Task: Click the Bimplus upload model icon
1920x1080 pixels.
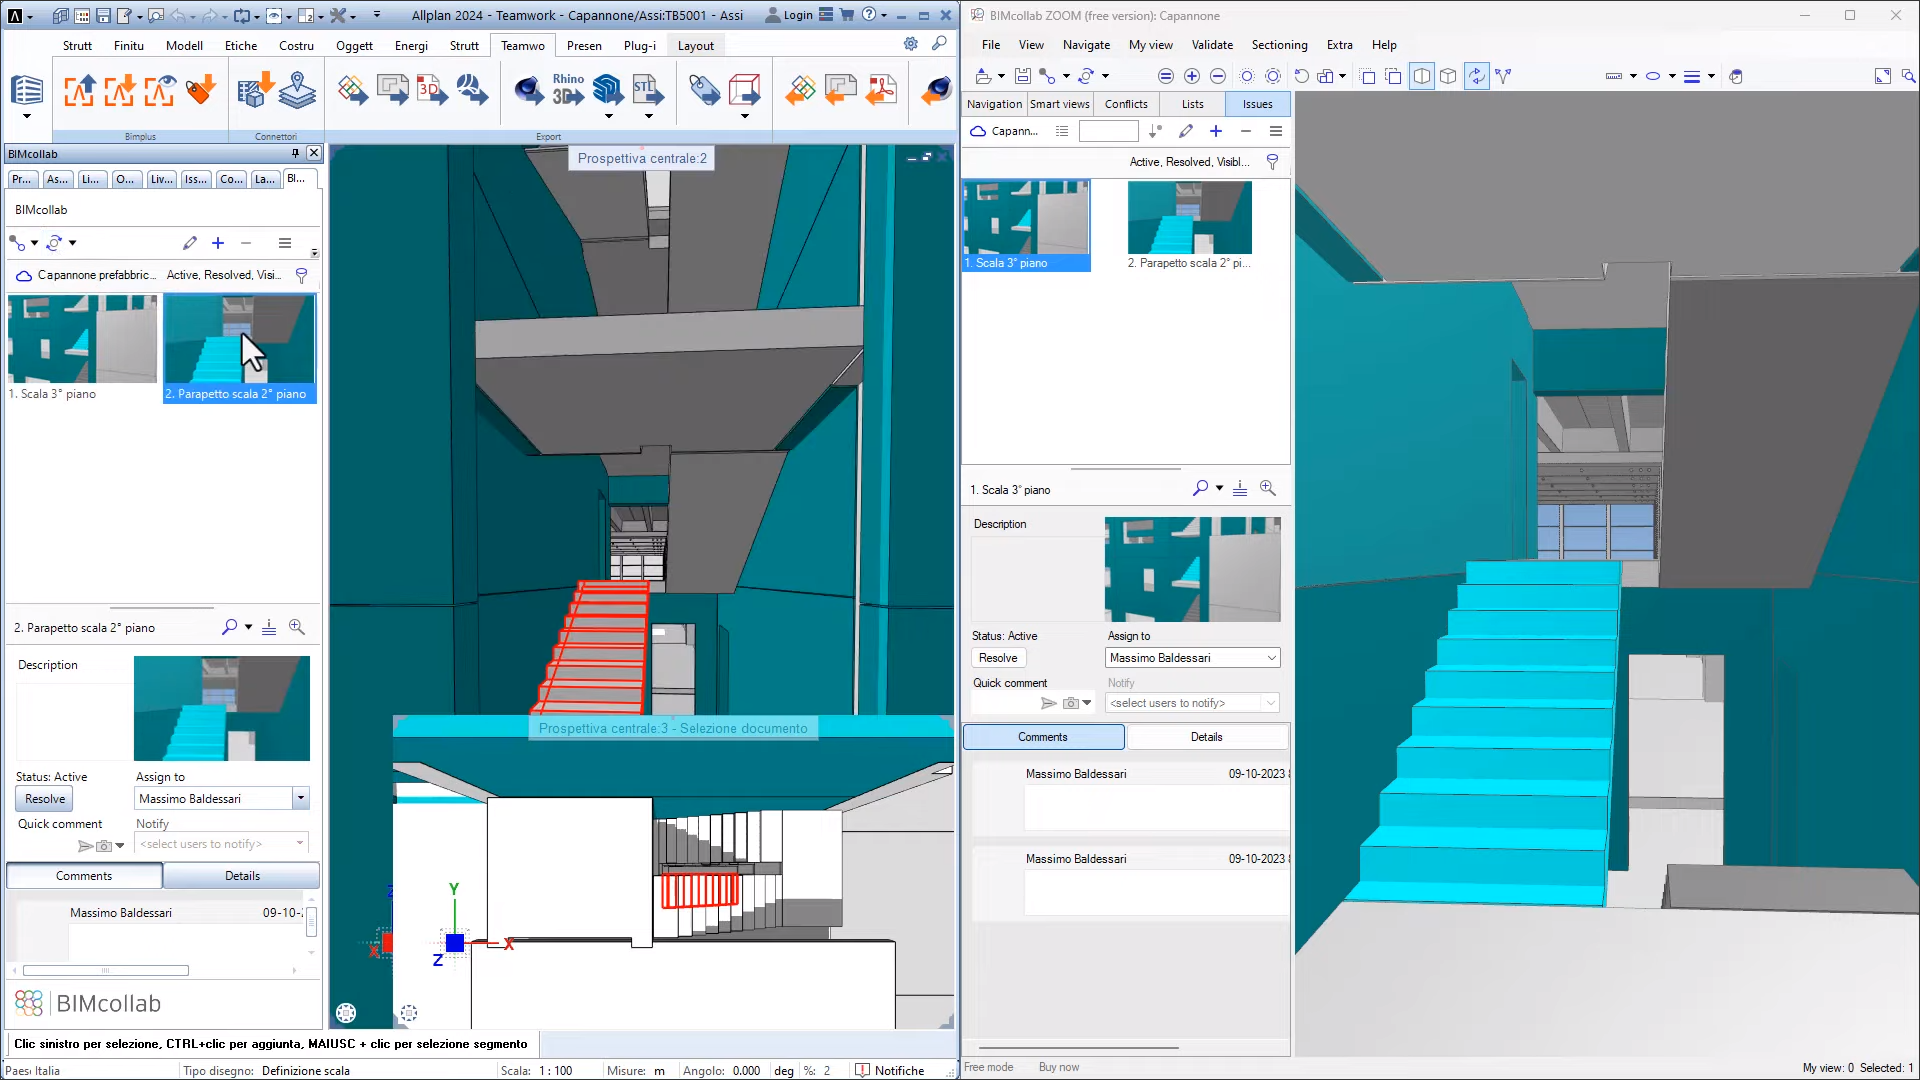Action: [x=80, y=89]
